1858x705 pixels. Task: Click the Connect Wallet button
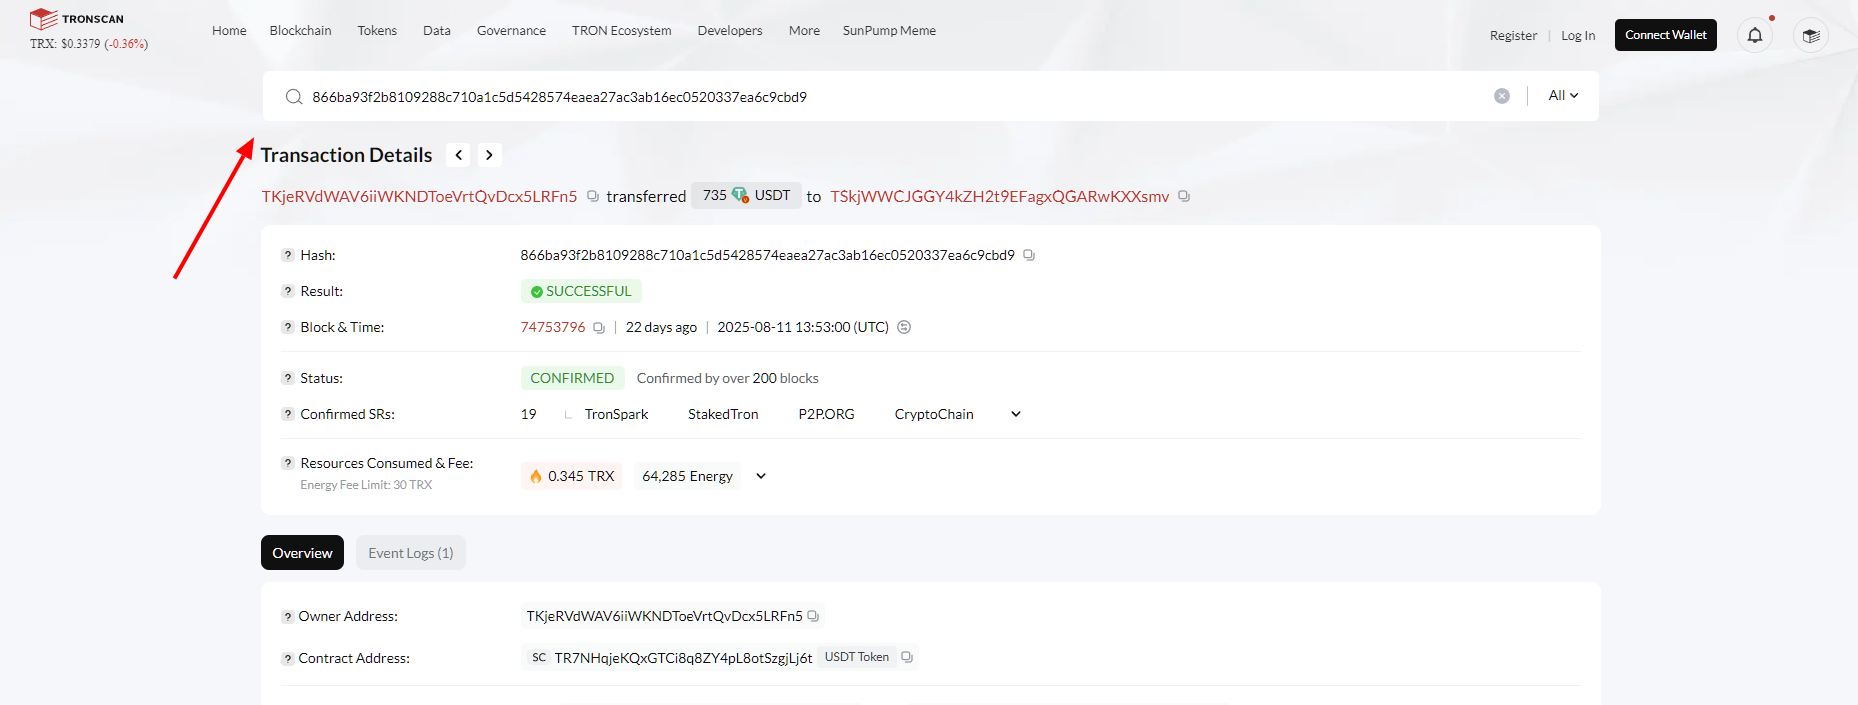[x=1666, y=35]
